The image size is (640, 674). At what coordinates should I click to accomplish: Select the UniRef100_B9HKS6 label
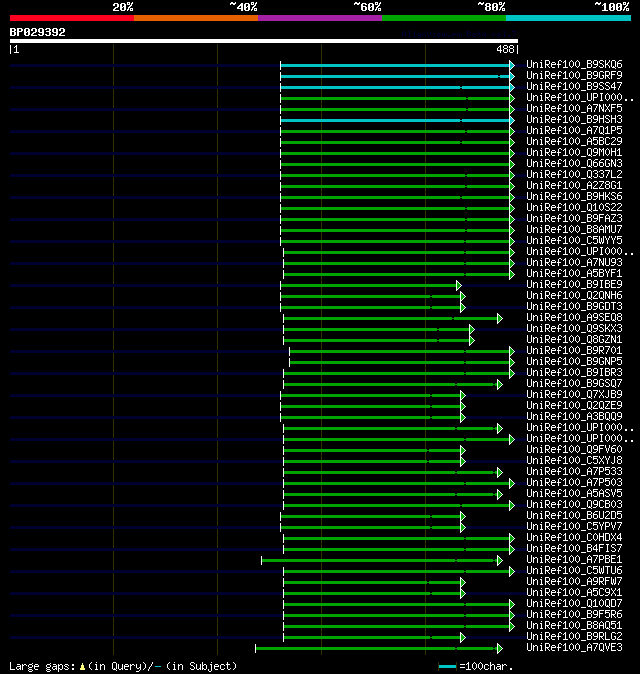point(574,196)
